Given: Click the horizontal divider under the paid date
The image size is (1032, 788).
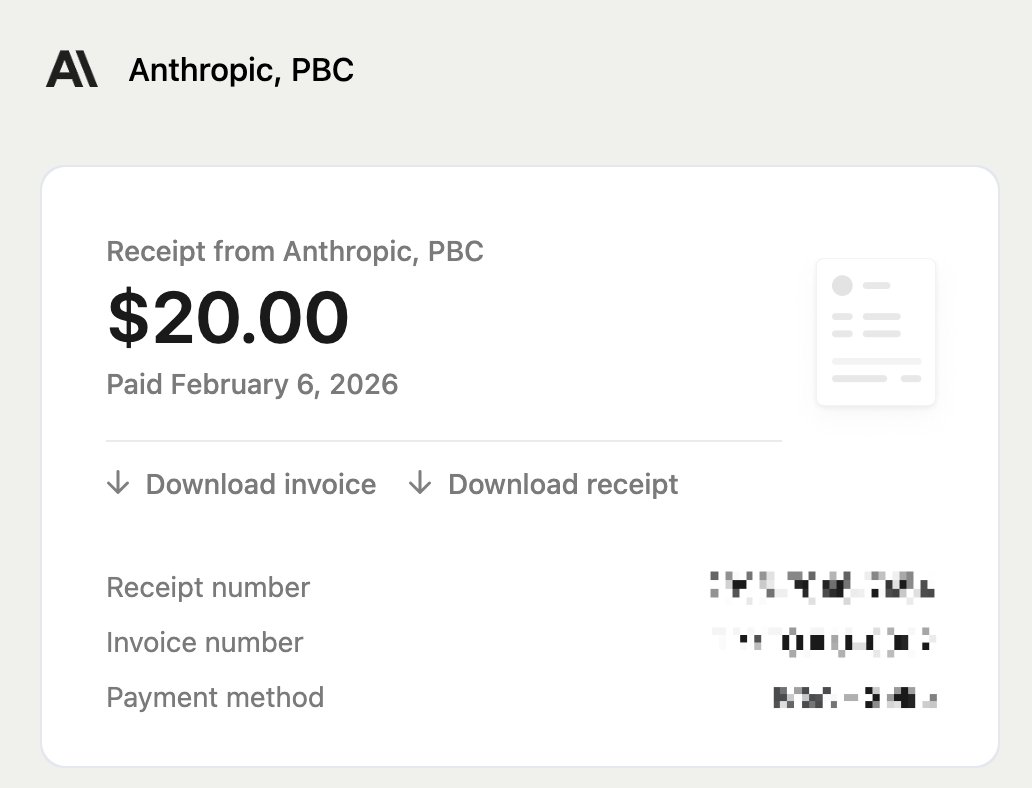Looking at the screenshot, I should pyautogui.click(x=444, y=440).
